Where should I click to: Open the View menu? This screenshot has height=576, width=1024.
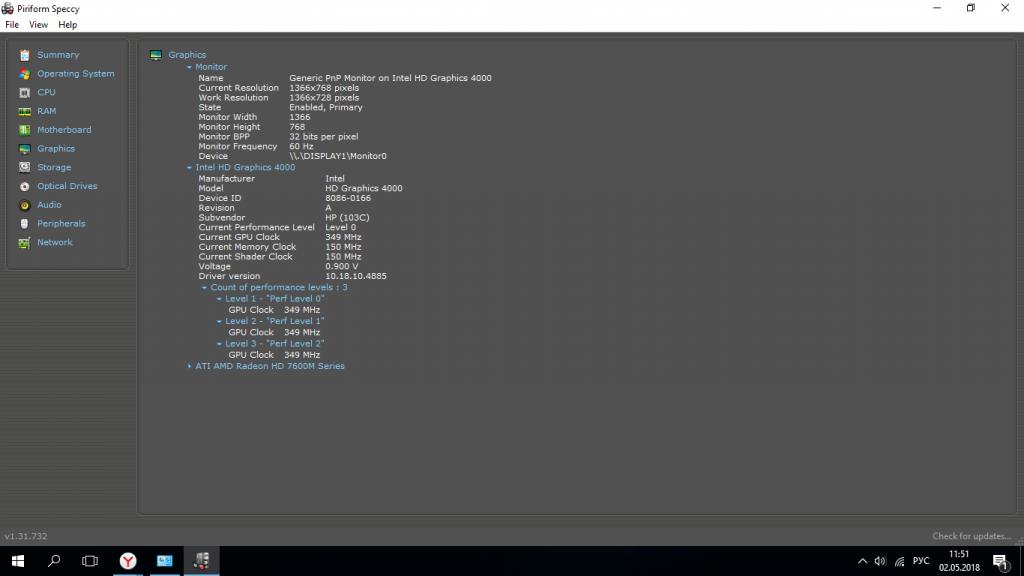pyautogui.click(x=38, y=25)
